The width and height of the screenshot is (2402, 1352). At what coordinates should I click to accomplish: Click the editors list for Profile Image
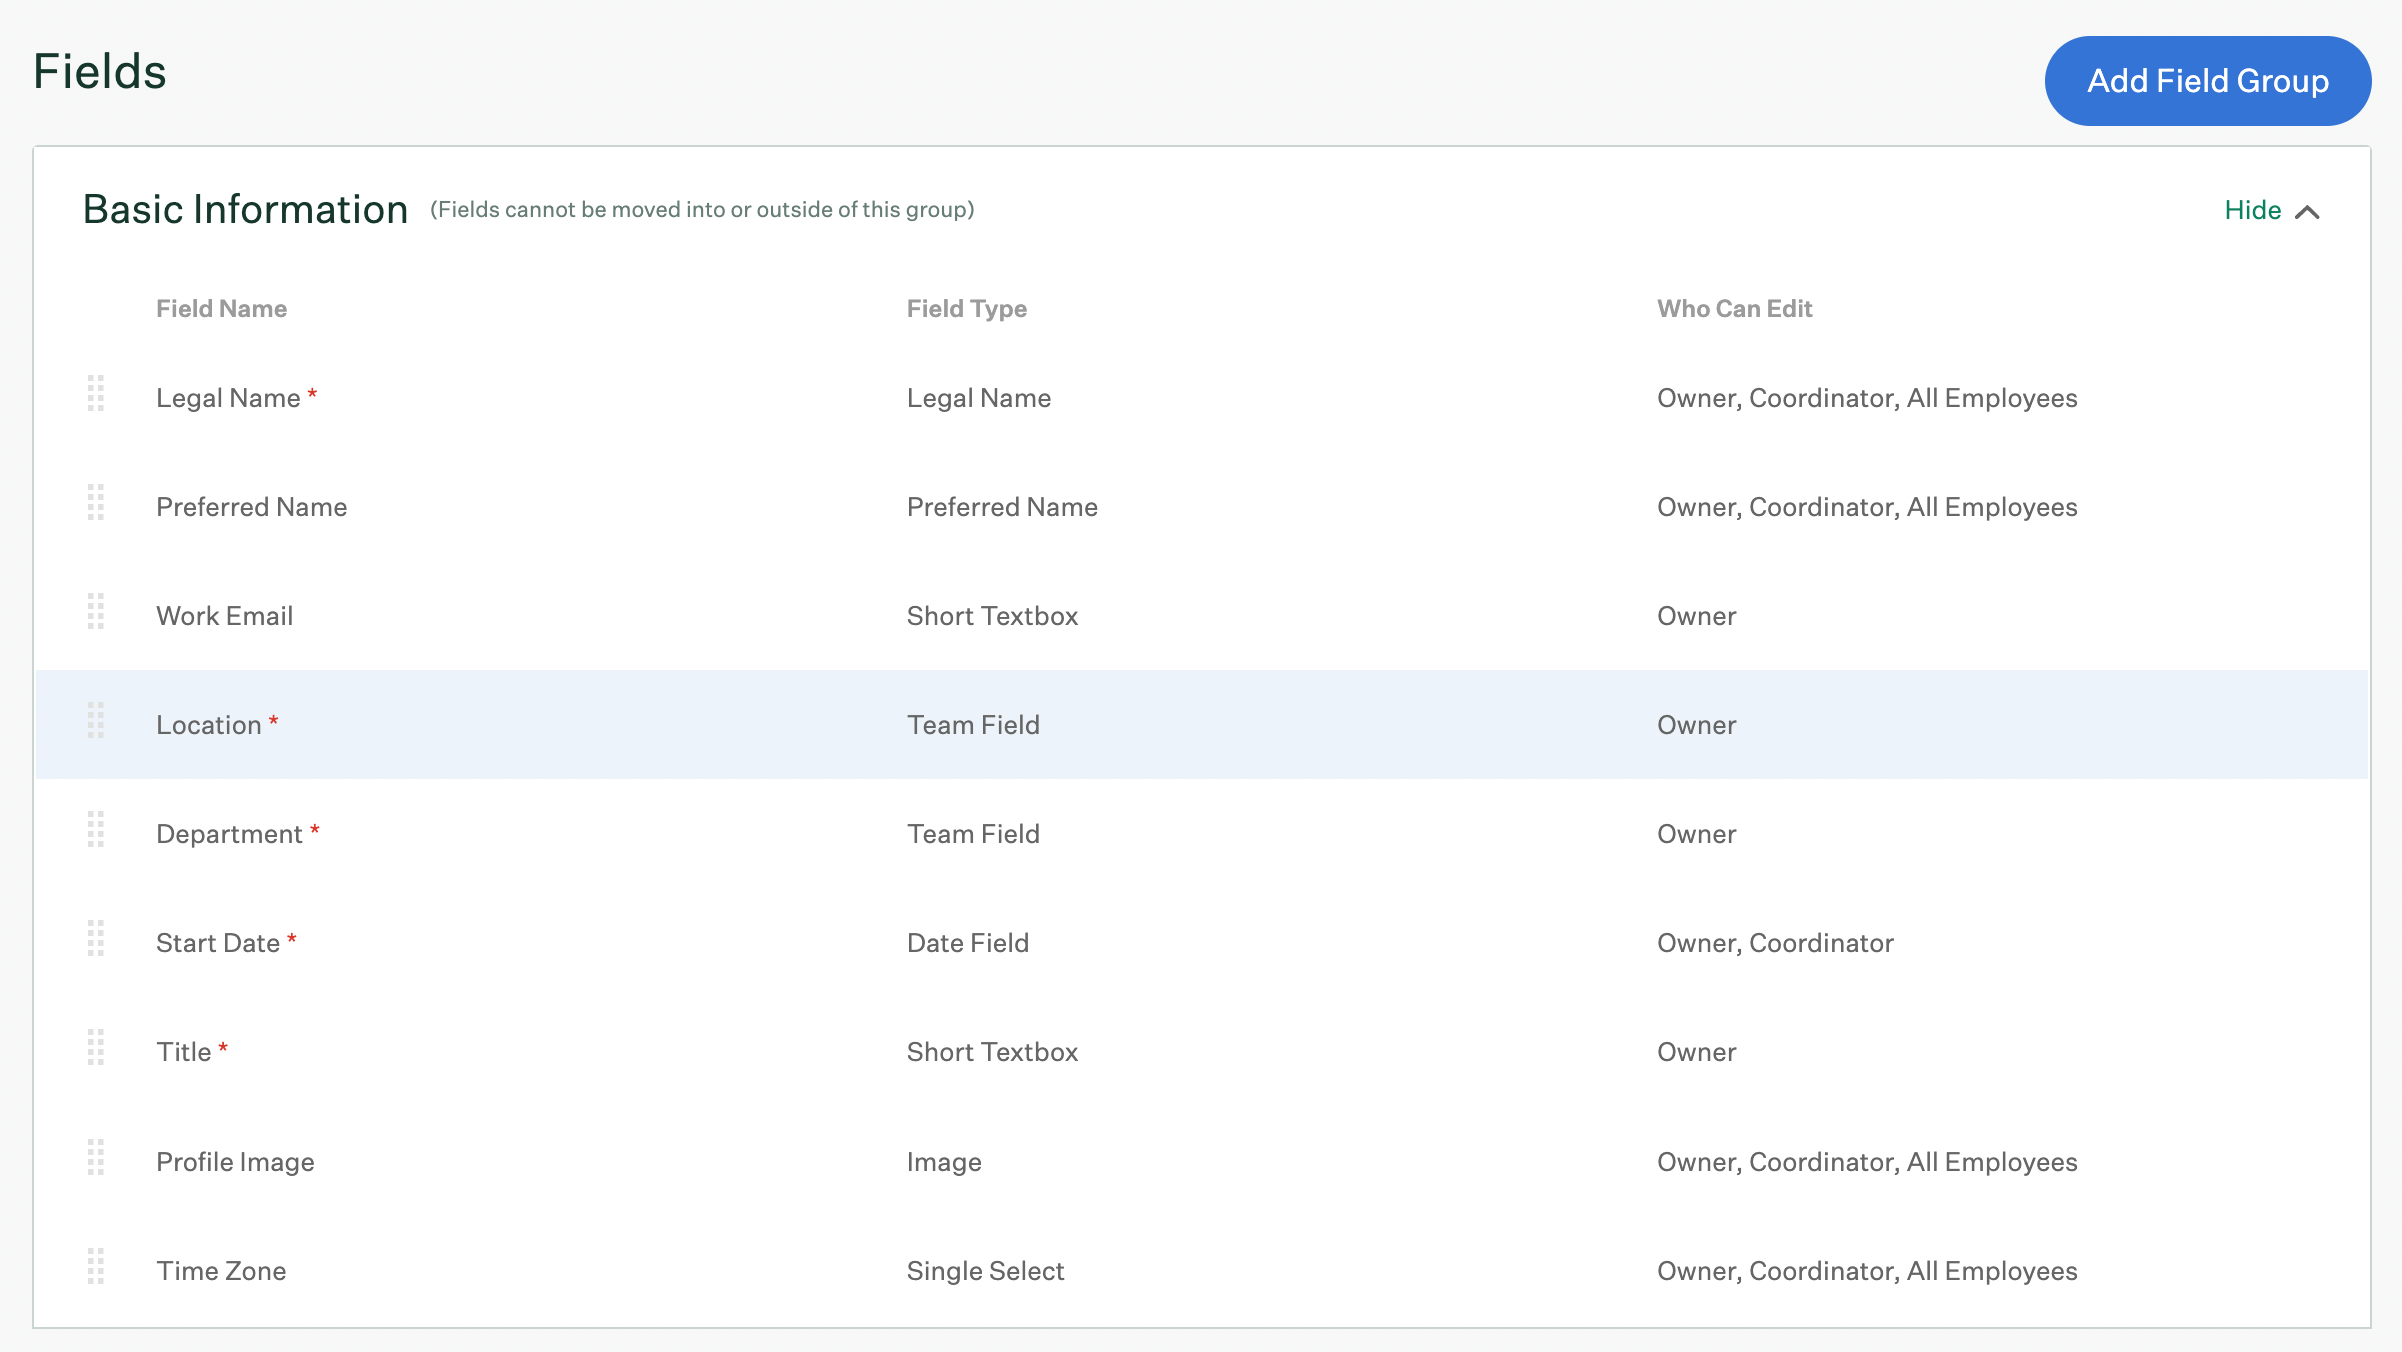1867,1162
